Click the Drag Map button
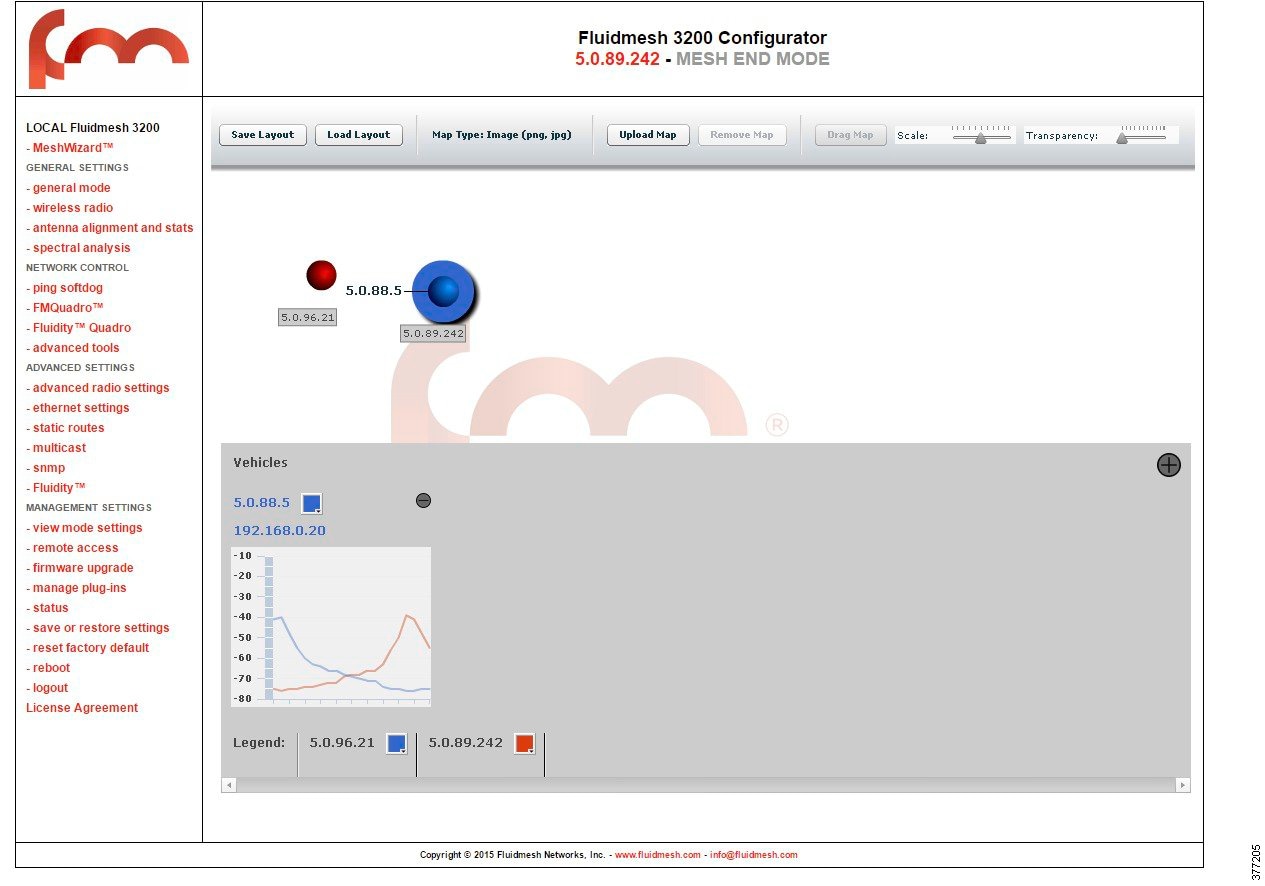Image resolution: width=1265 pixels, height=886 pixels. pyautogui.click(x=851, y=135)
